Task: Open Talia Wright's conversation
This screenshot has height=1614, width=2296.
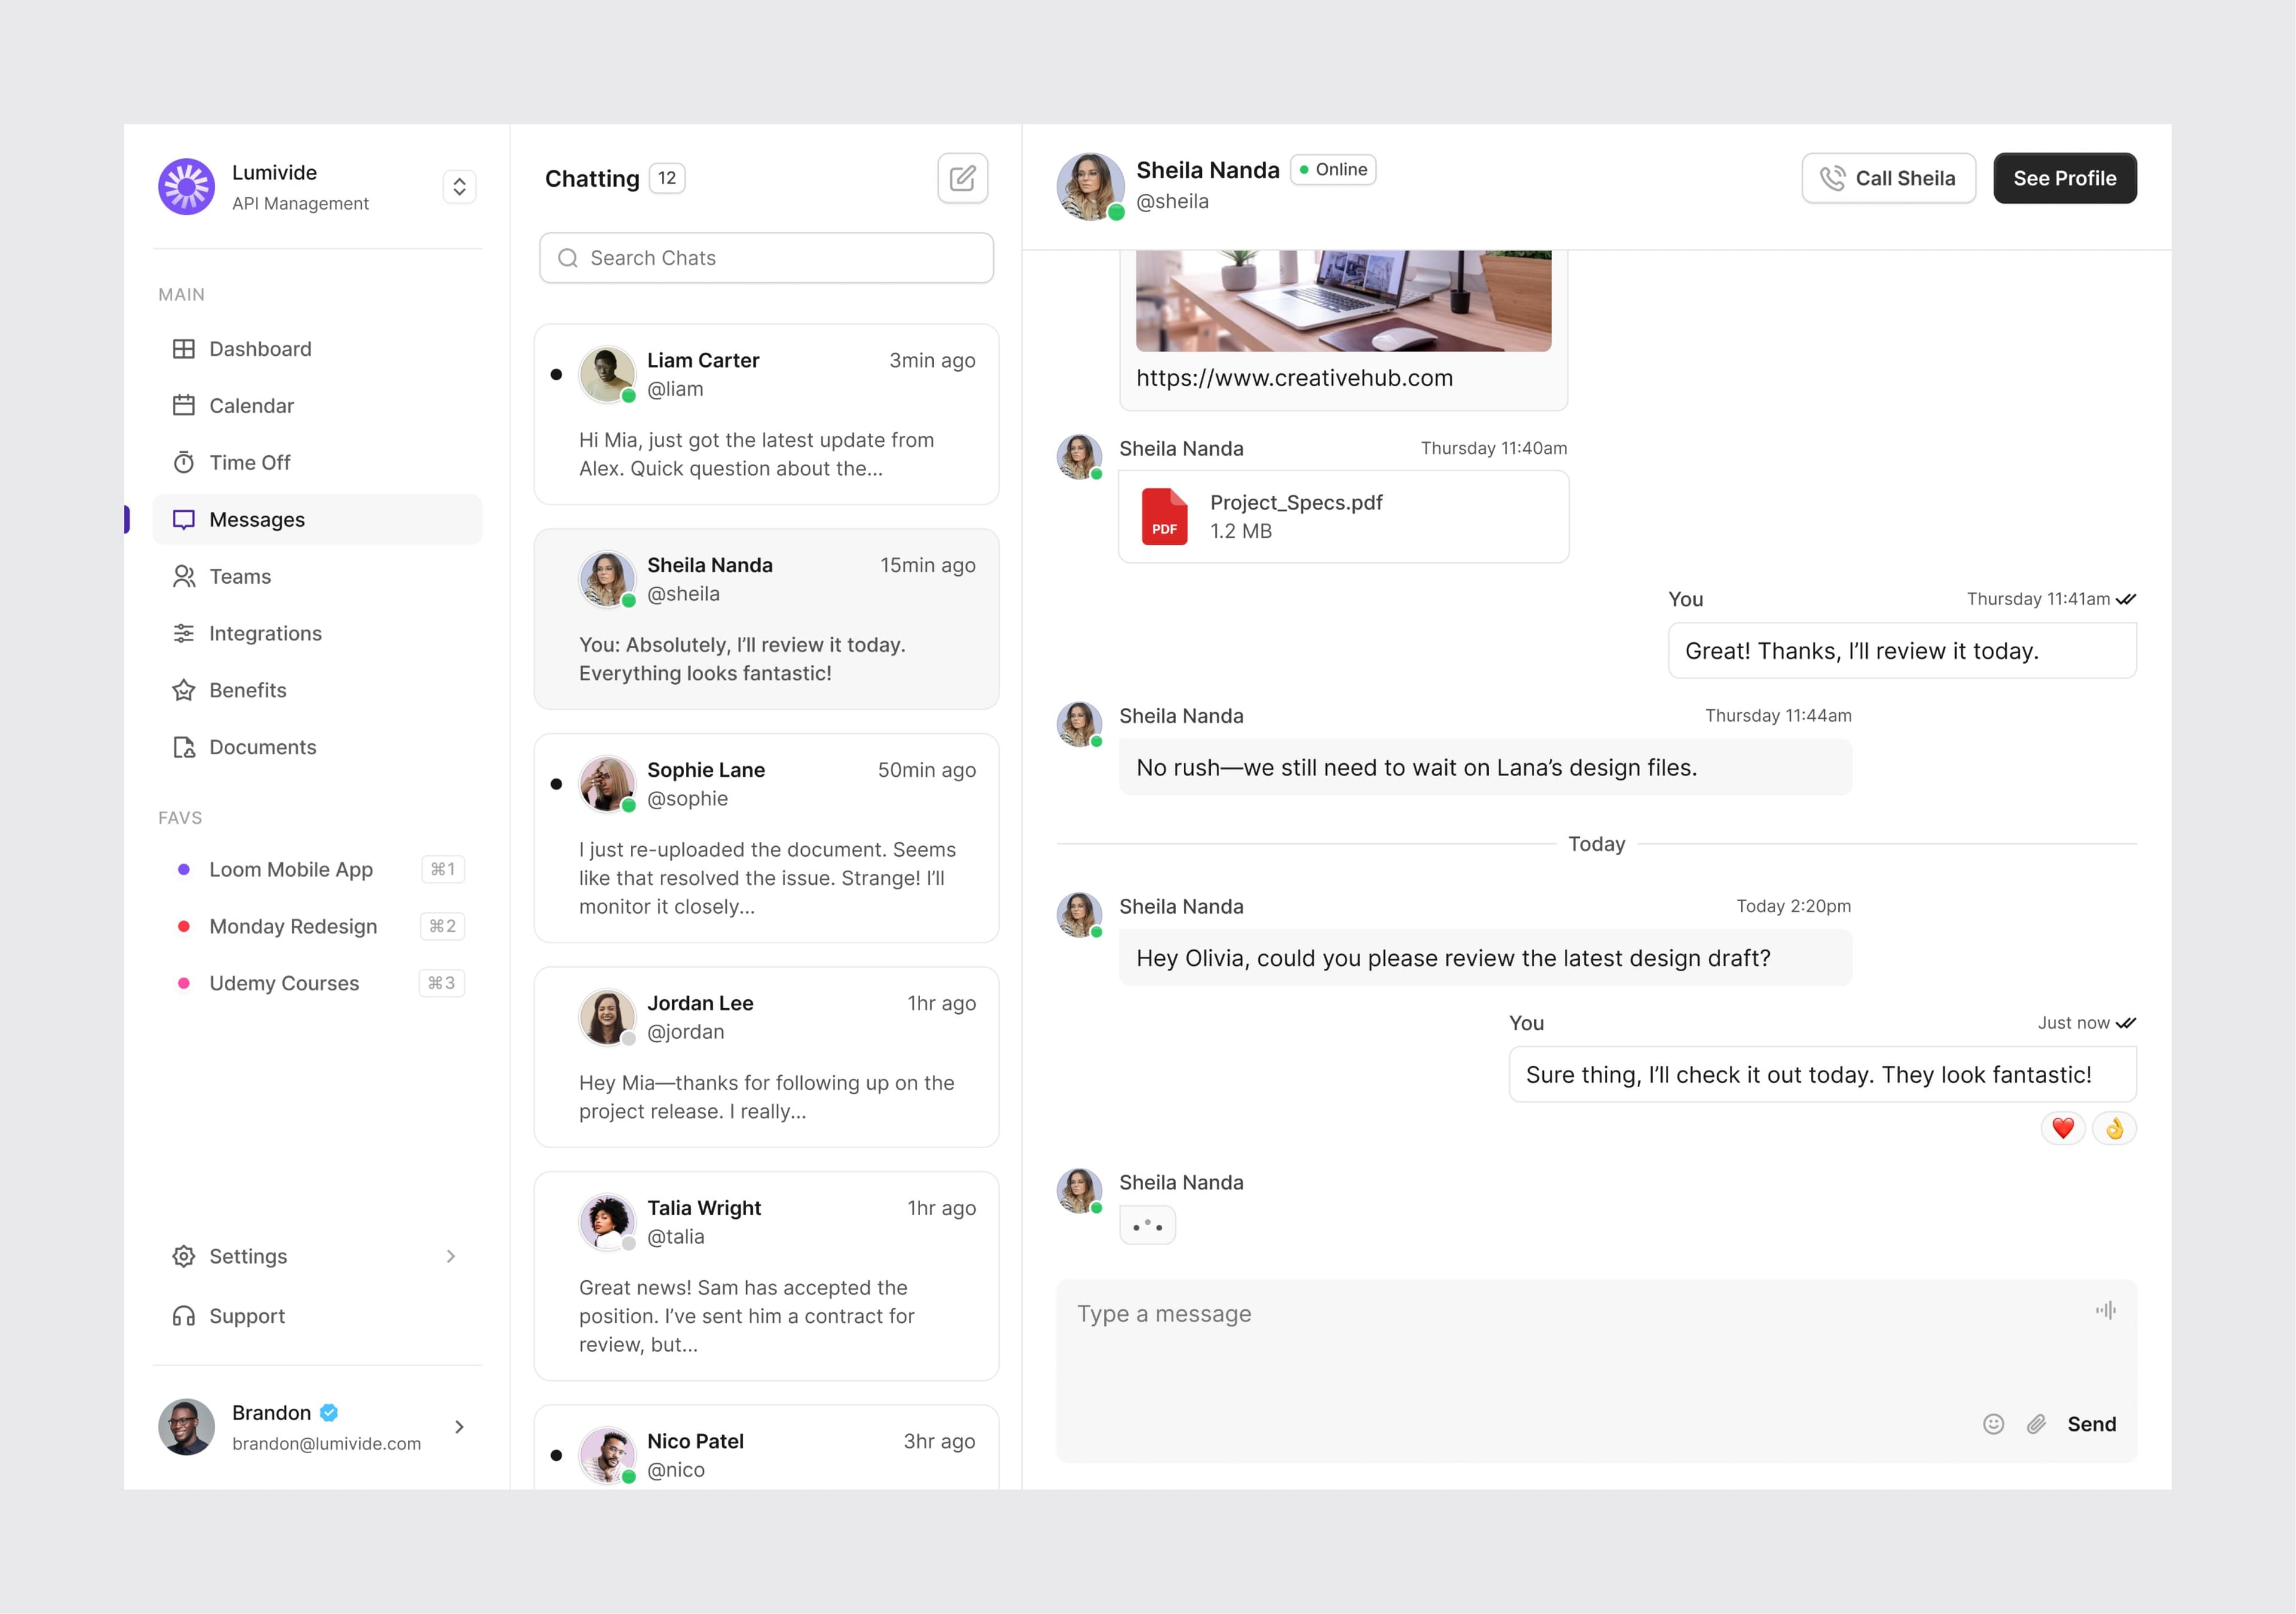Action: (766, 1276)
